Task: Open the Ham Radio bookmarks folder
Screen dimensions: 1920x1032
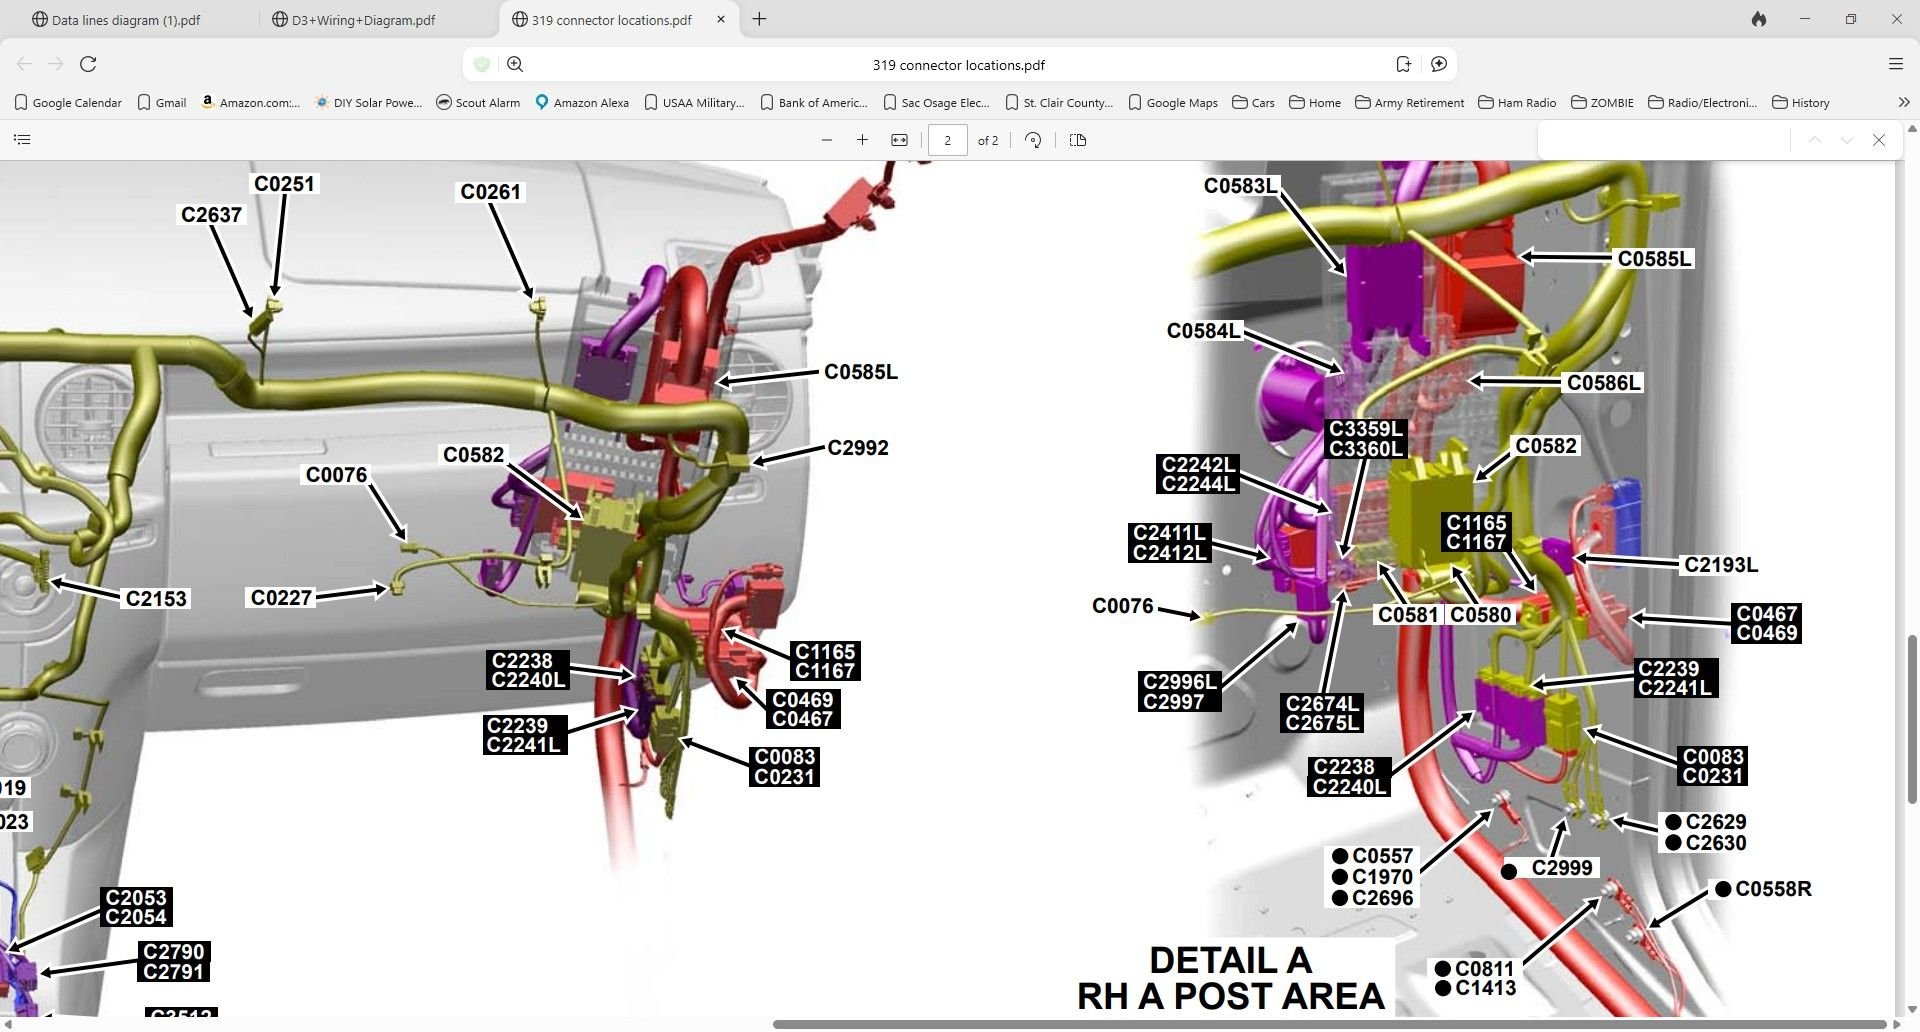Action: (1516, 102)
